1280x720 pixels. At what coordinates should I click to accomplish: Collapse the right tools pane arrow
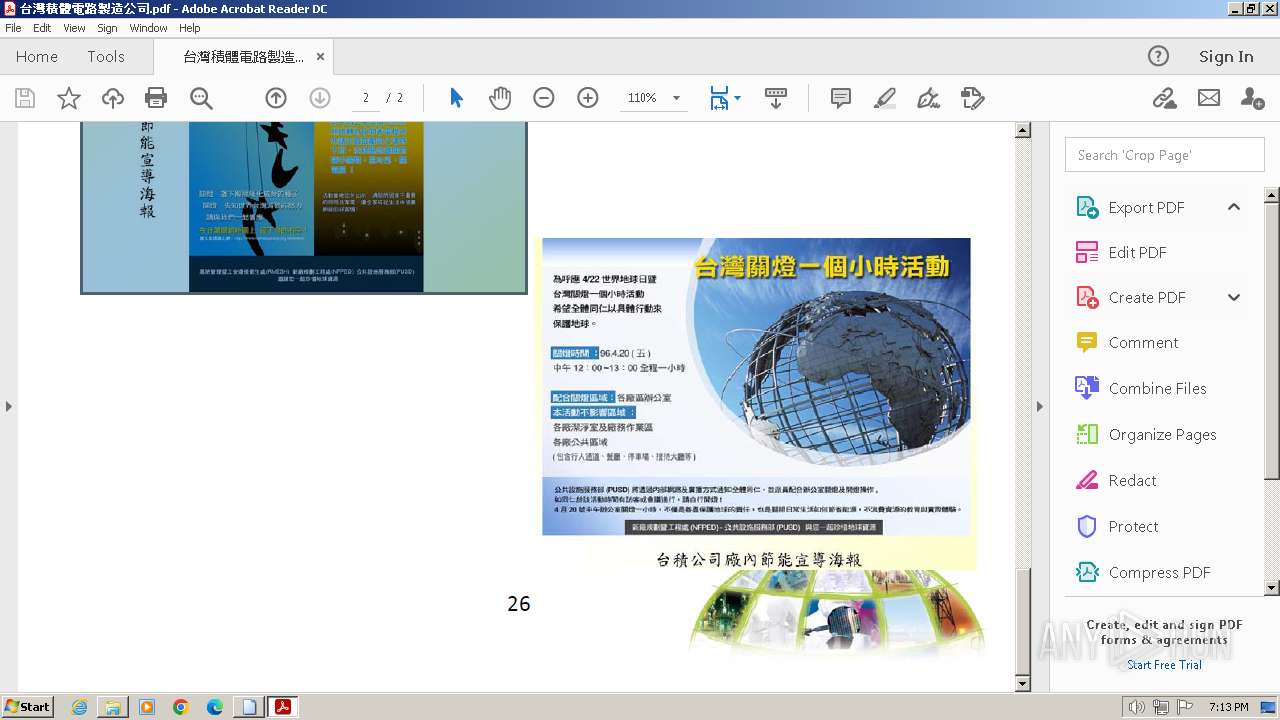click(1040, 406)
